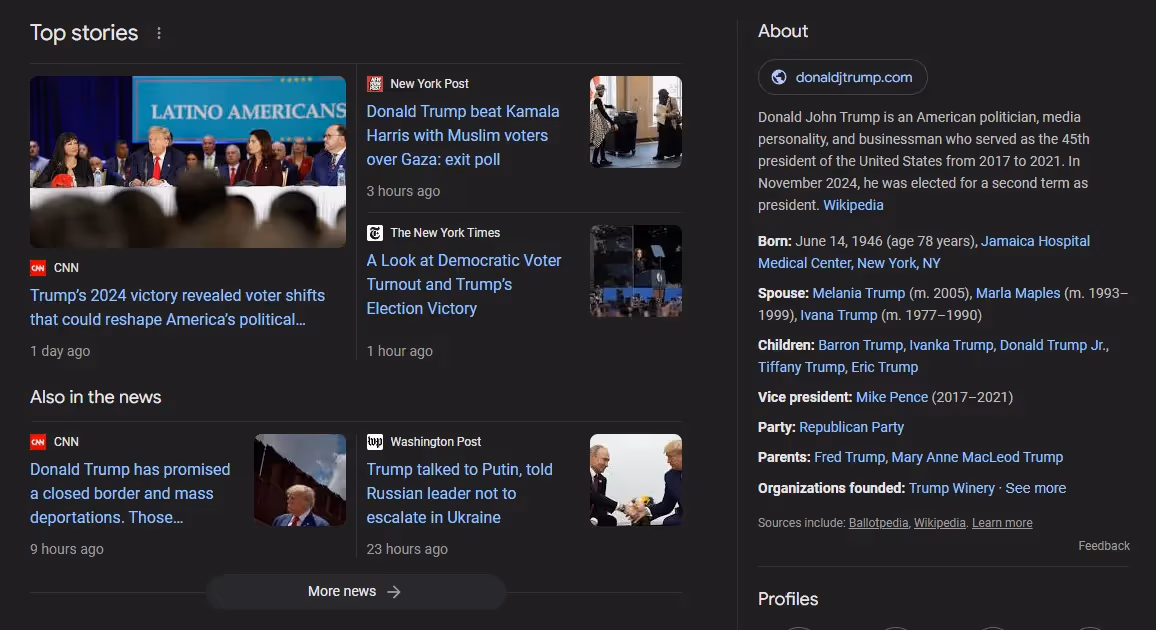Open the Mike Pence link
The height and width of the screenshot is (630, 1156).
(892, 398)
